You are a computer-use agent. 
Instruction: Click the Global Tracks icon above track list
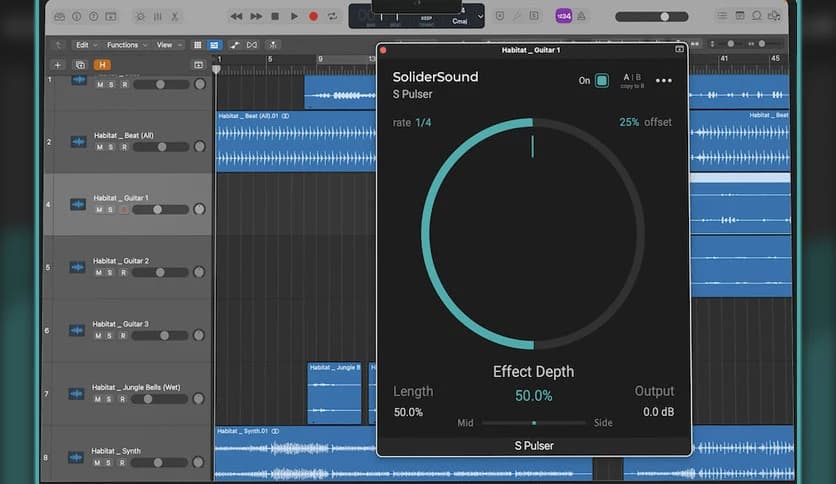coord(198,65)
